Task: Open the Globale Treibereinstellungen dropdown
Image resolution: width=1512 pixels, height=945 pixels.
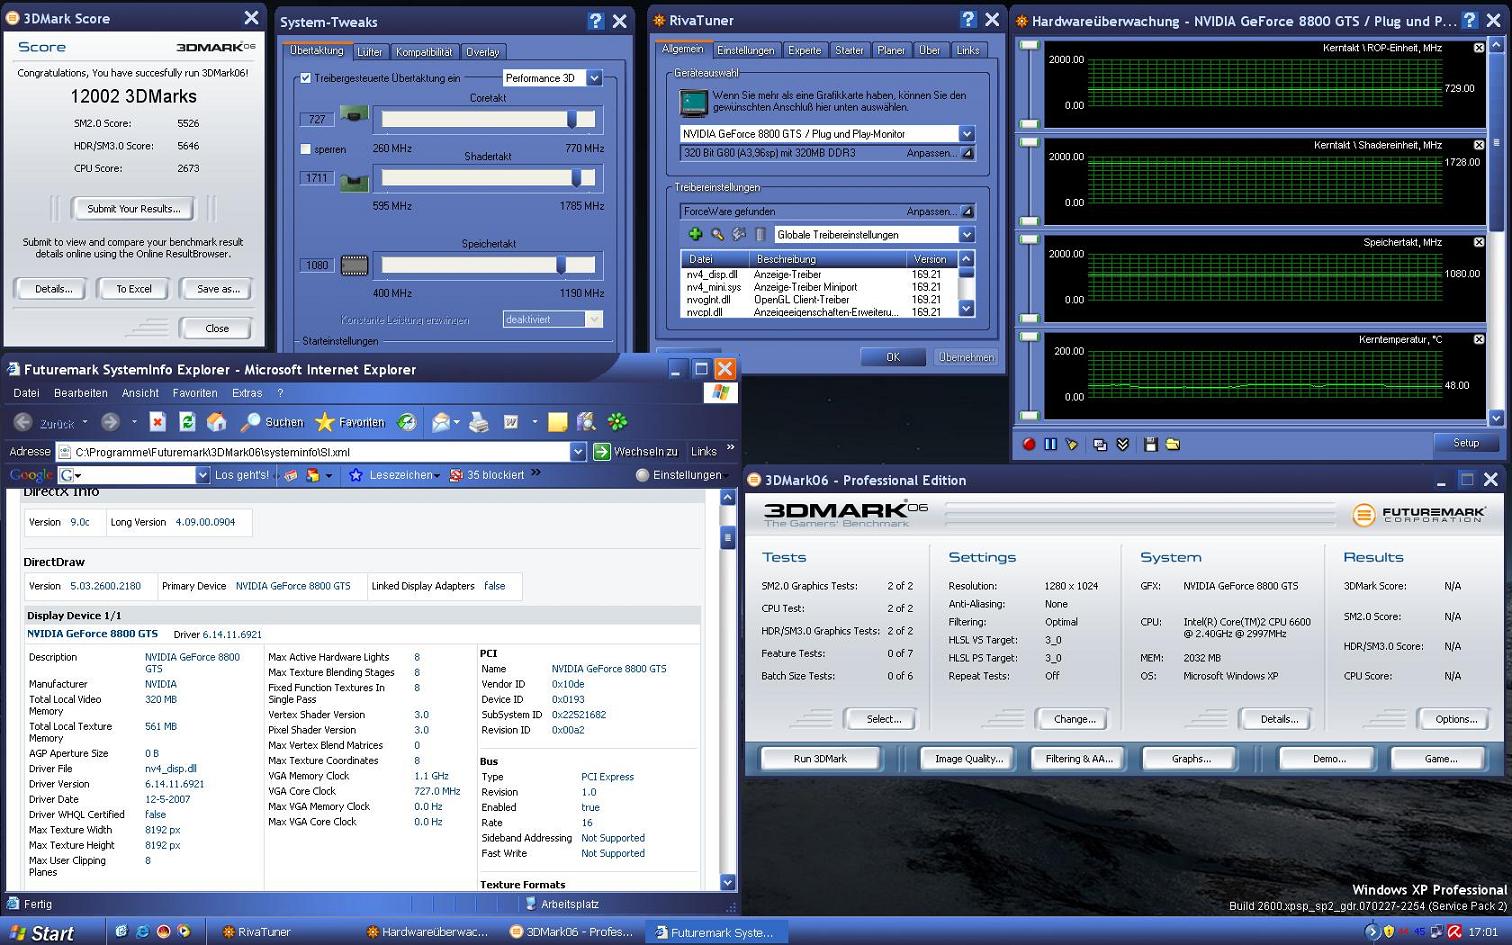Action: 967,235
